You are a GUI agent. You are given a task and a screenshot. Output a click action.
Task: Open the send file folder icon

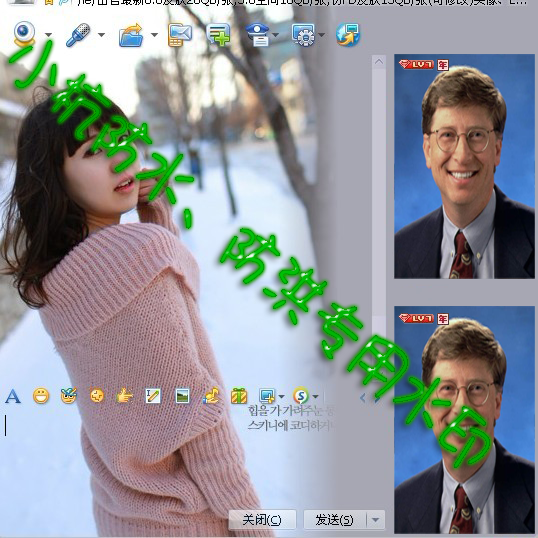tap(131, 35)
